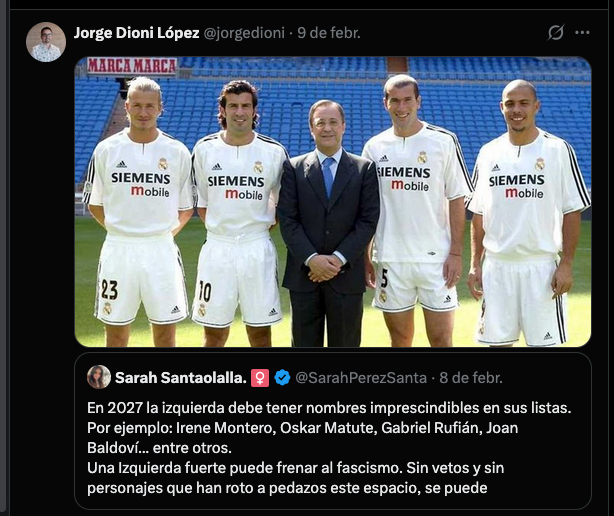Click Jorge Dioni López's profile avatar
Screen dimensions: 614x516
point(46,42)
